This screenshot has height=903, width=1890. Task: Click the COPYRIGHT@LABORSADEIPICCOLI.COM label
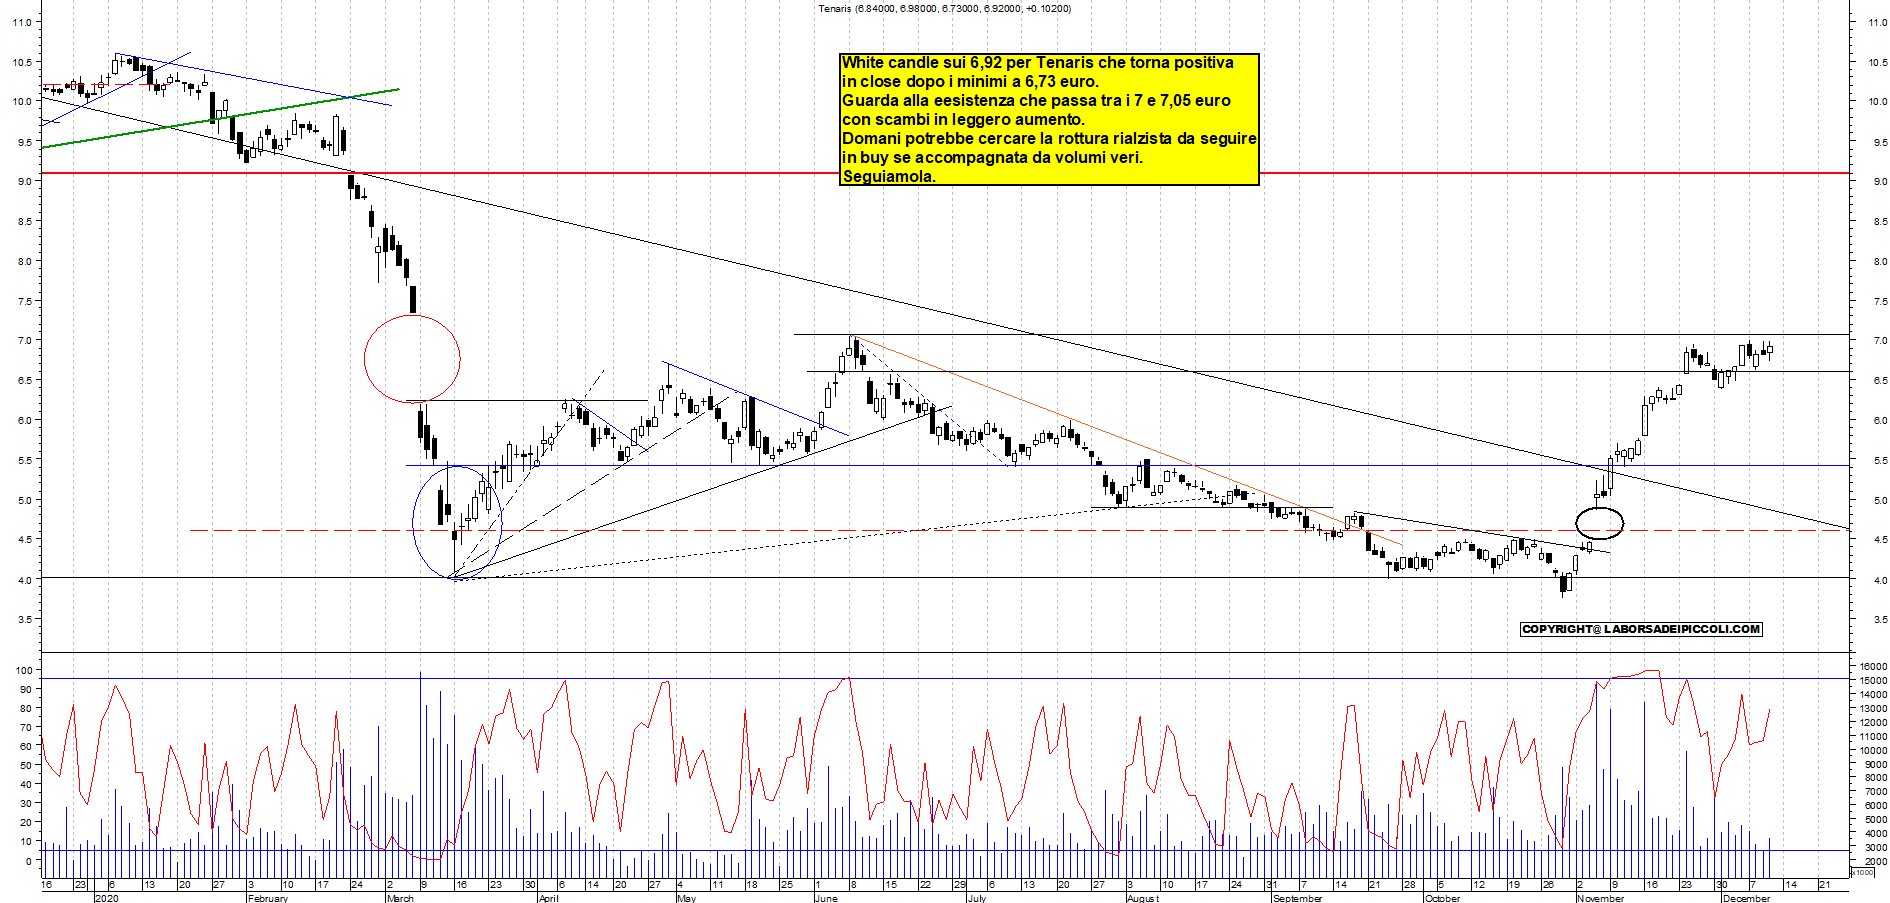coord(1641,629)
